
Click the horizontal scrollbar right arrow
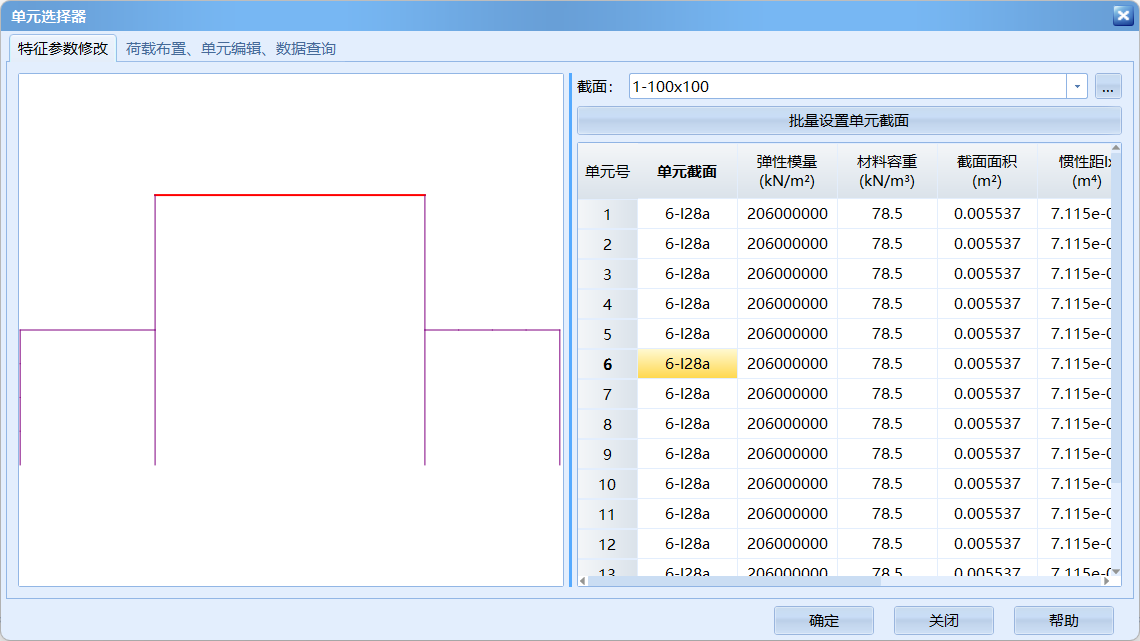(x=1105, y=581)
